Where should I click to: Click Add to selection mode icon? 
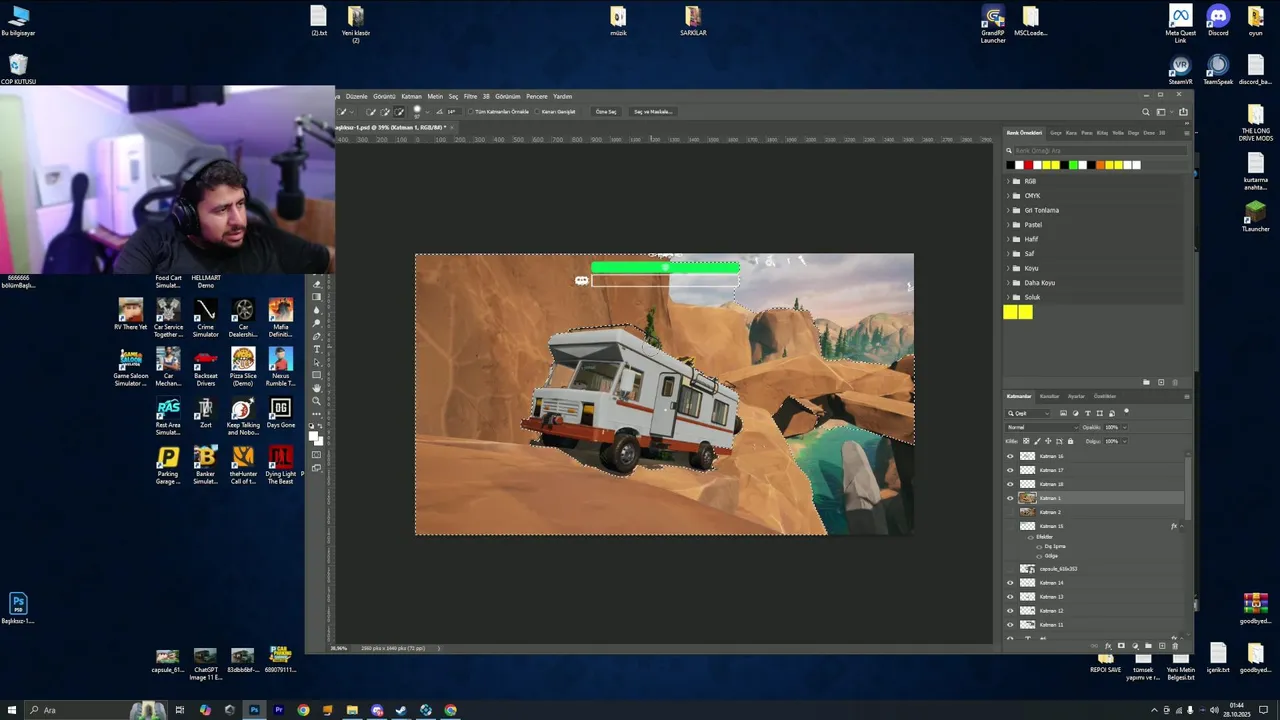click(x=385, y=112)
